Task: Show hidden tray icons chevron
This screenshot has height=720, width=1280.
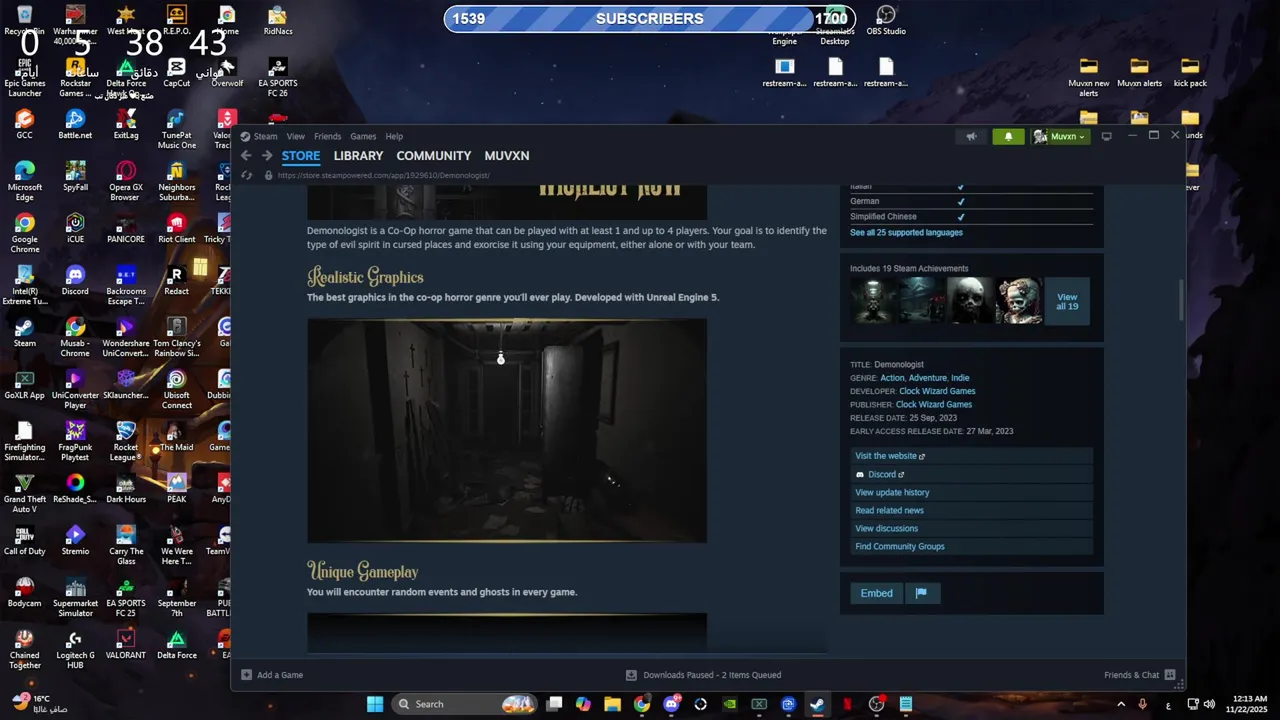Action: coord(1121,704)
